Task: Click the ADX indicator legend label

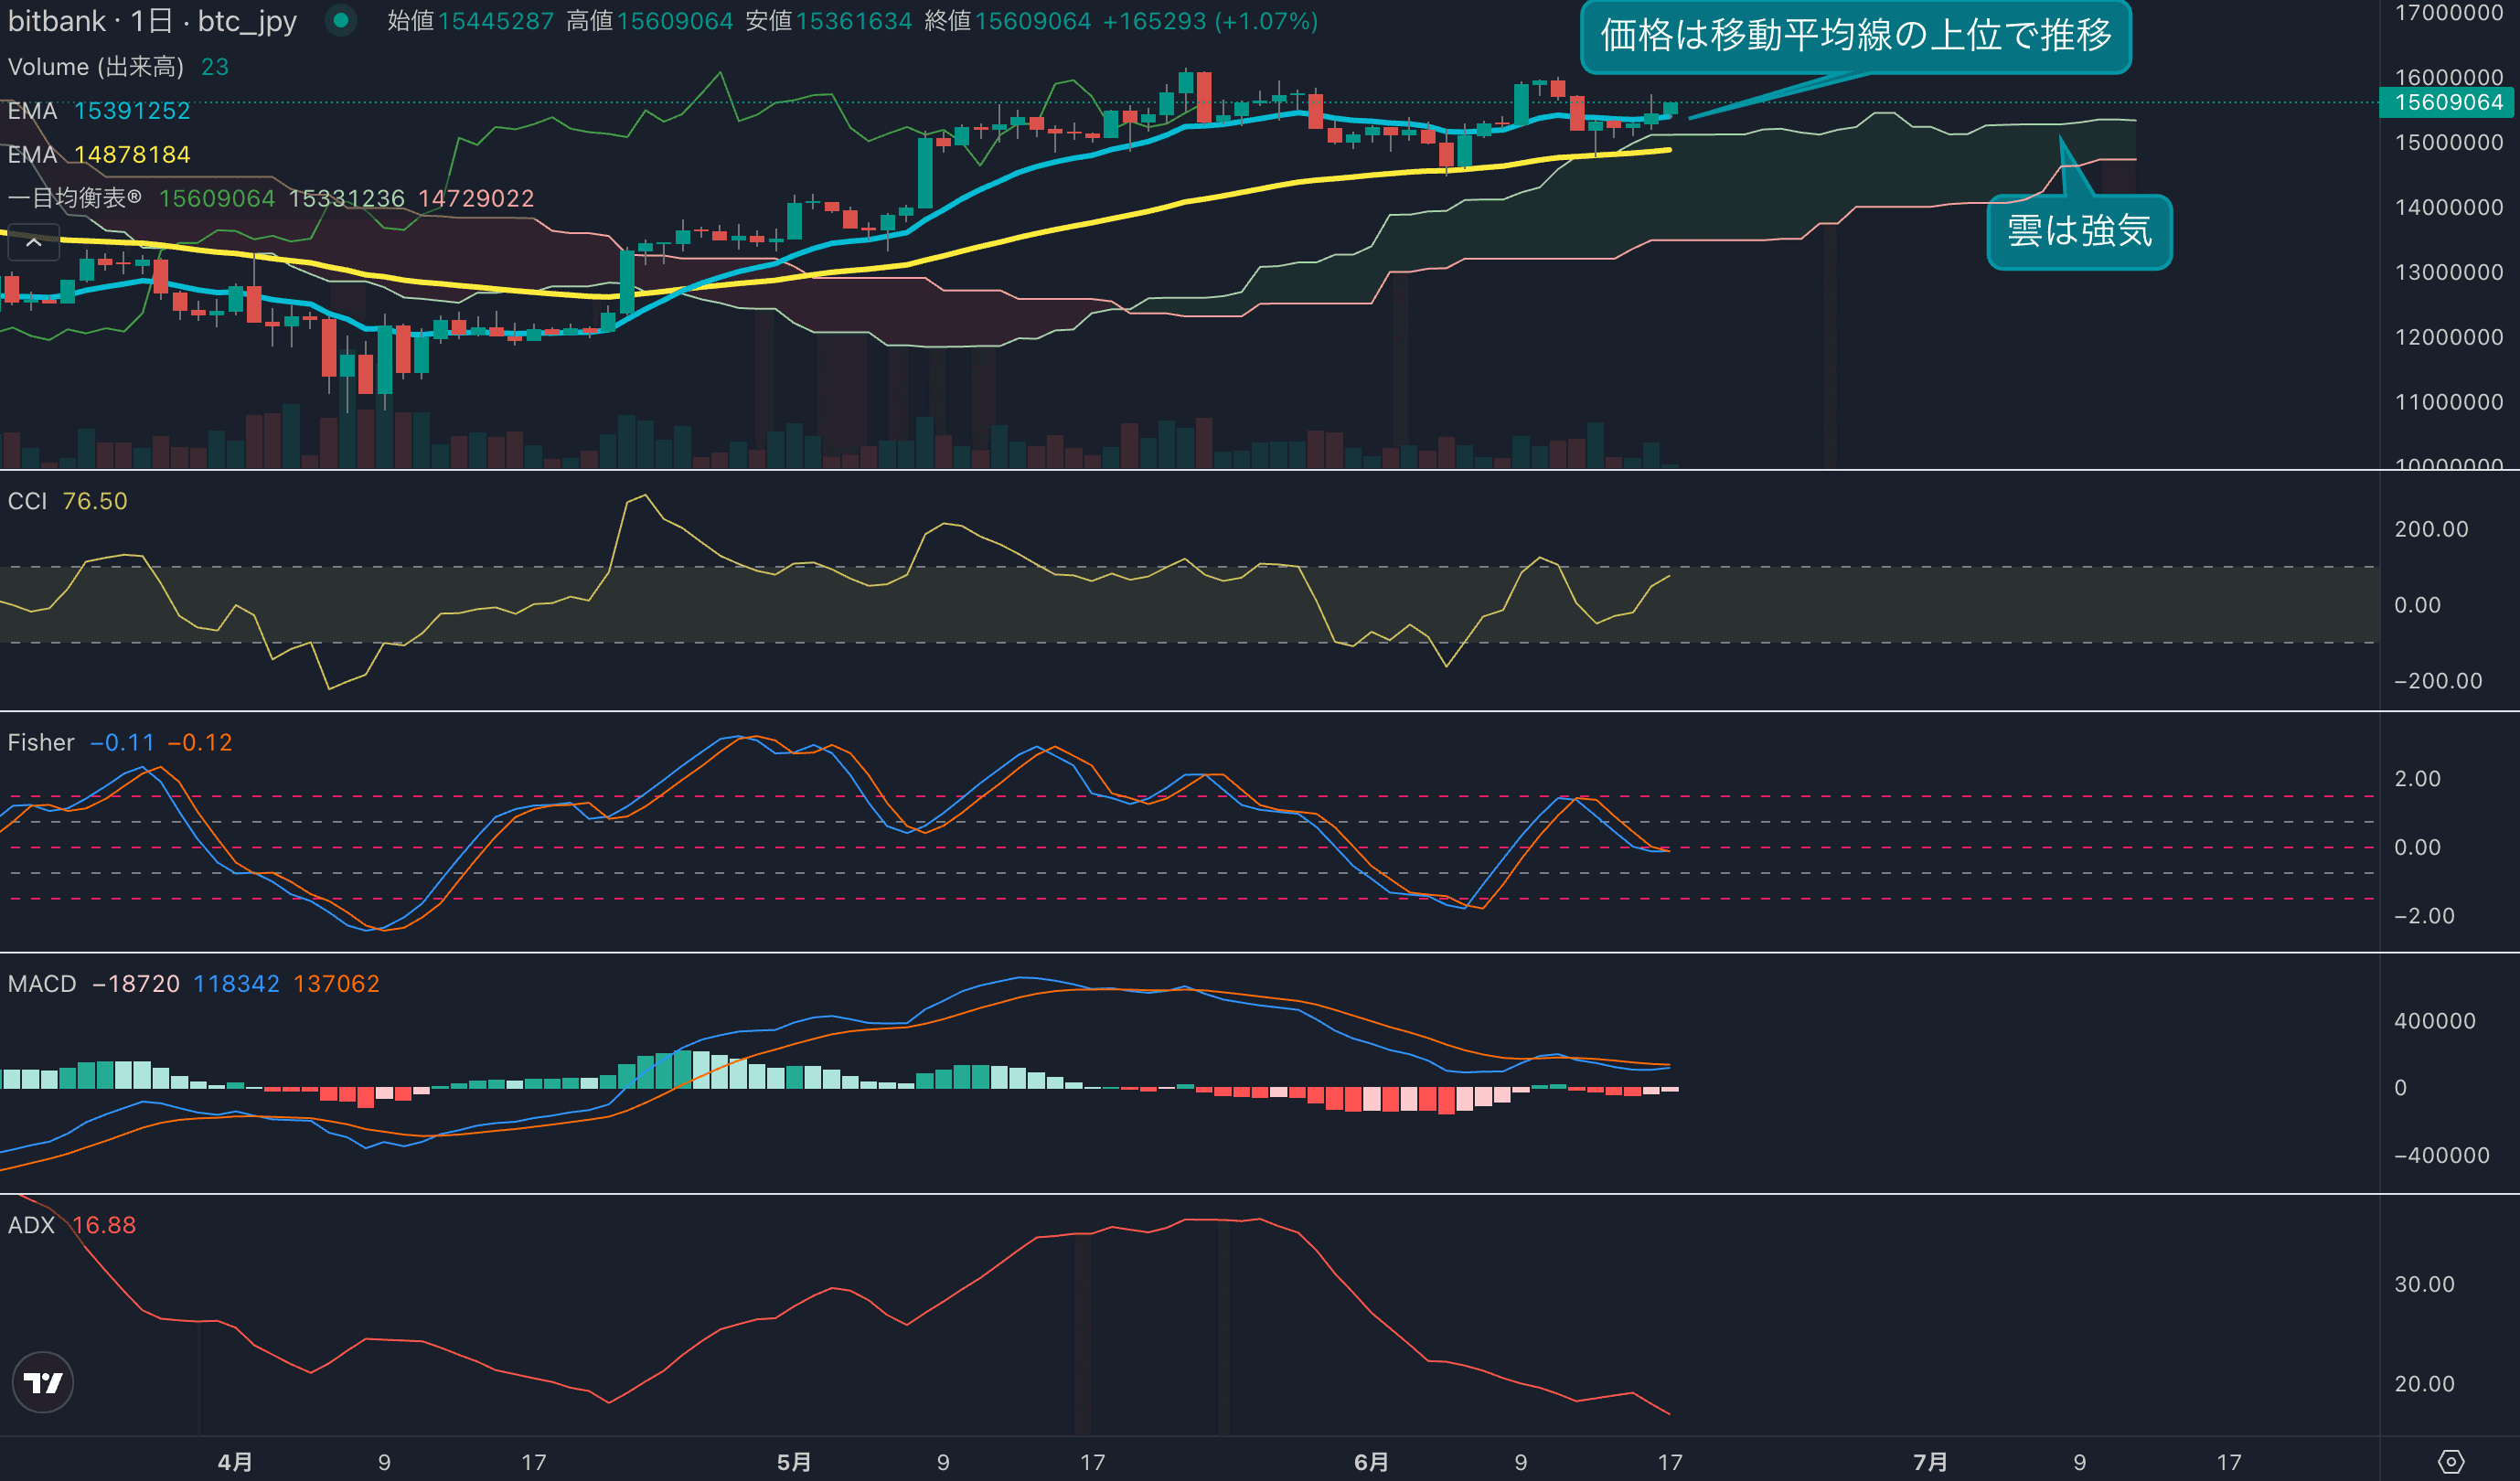Action: coord(31,1225)
